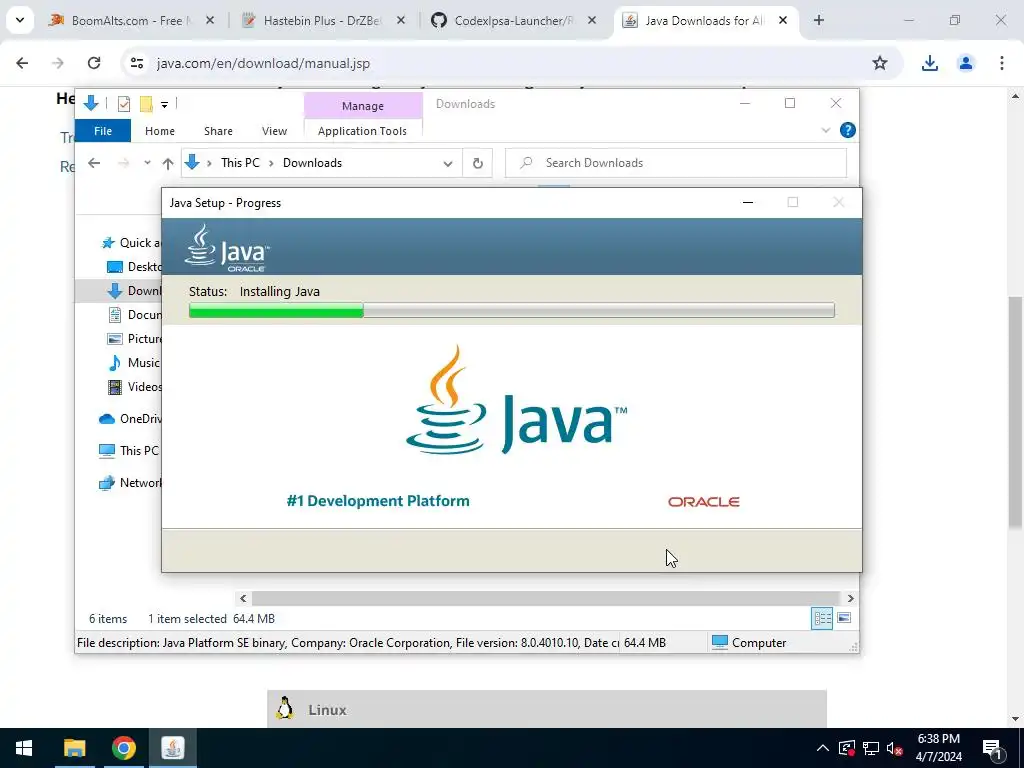Open the tab search dropdown in Chrome
Image resolution: width=1024 pixels, height=768 pixels.
coord(20,20)
